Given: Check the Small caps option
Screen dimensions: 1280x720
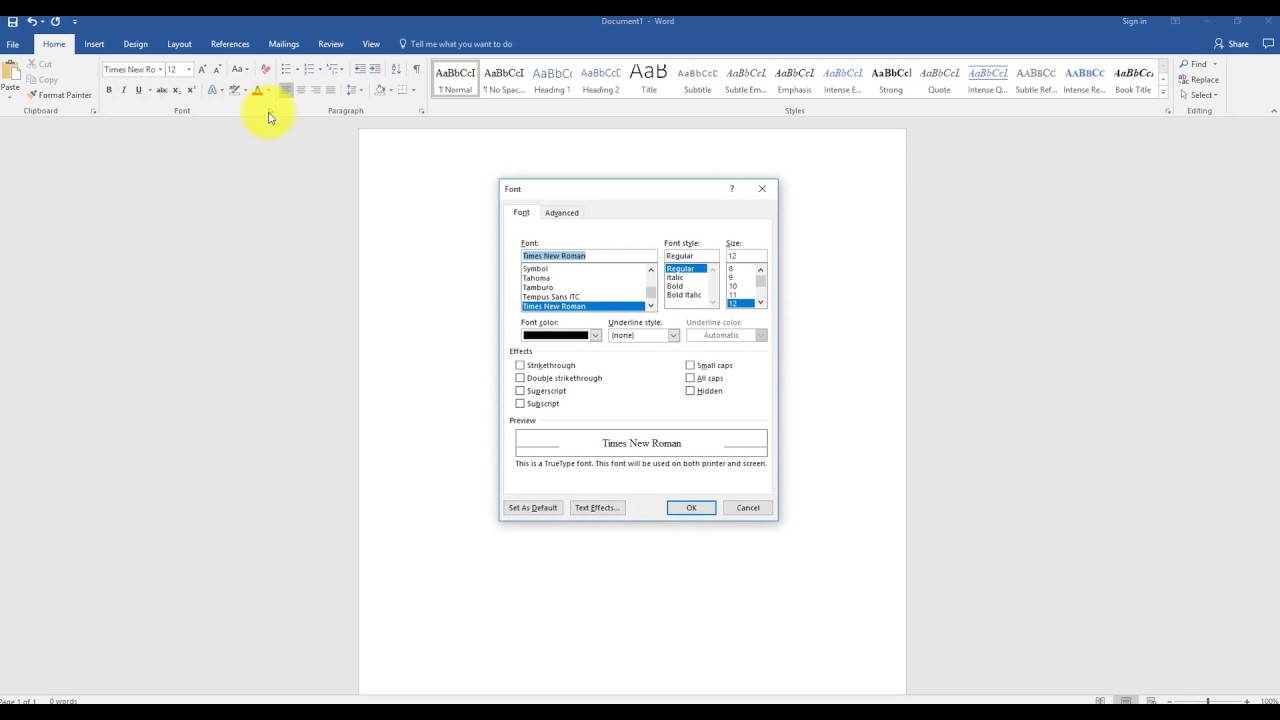Looking at the screenshot, I should tap(690, 365).
